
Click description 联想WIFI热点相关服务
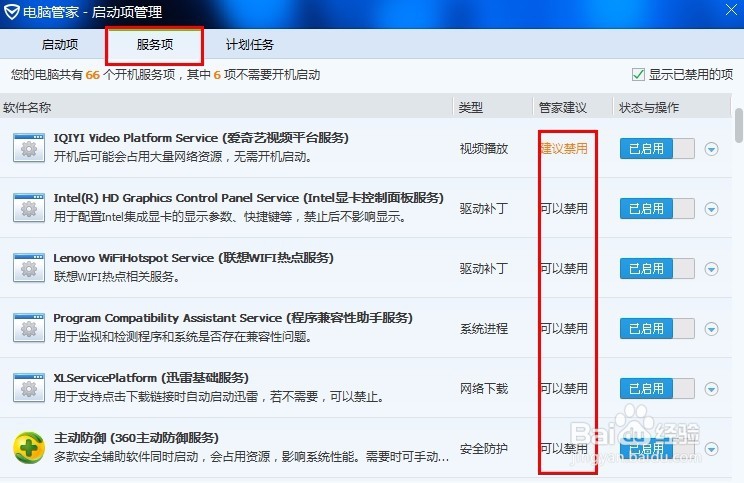pos(117,276)
